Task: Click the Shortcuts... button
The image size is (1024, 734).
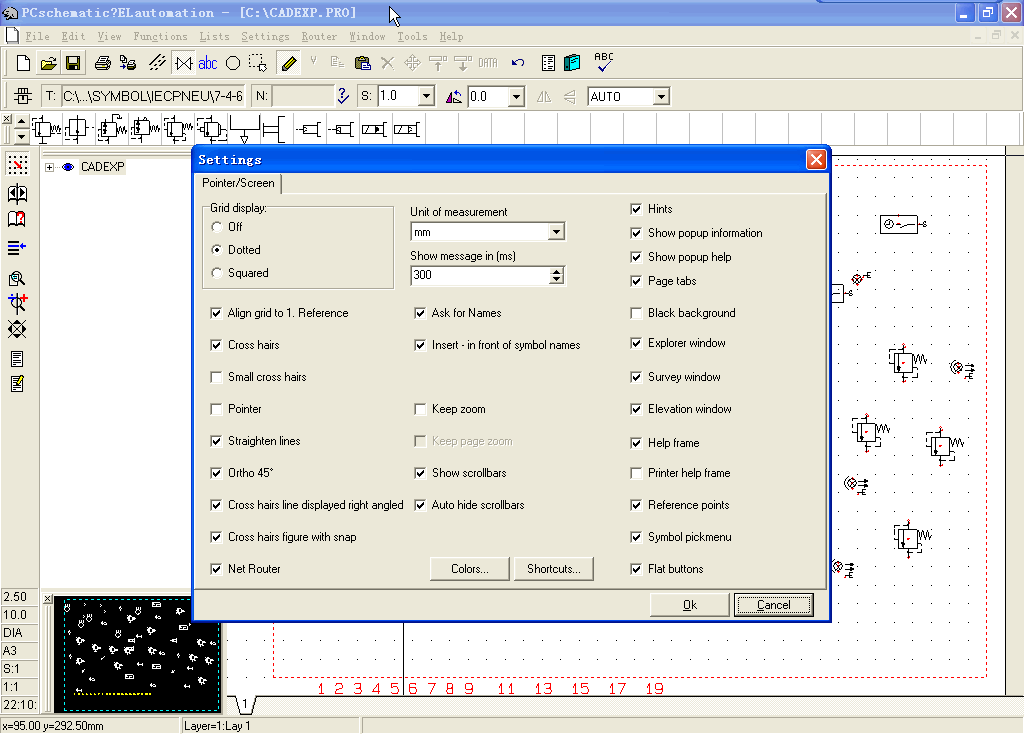Action: (x=554, y=569)
